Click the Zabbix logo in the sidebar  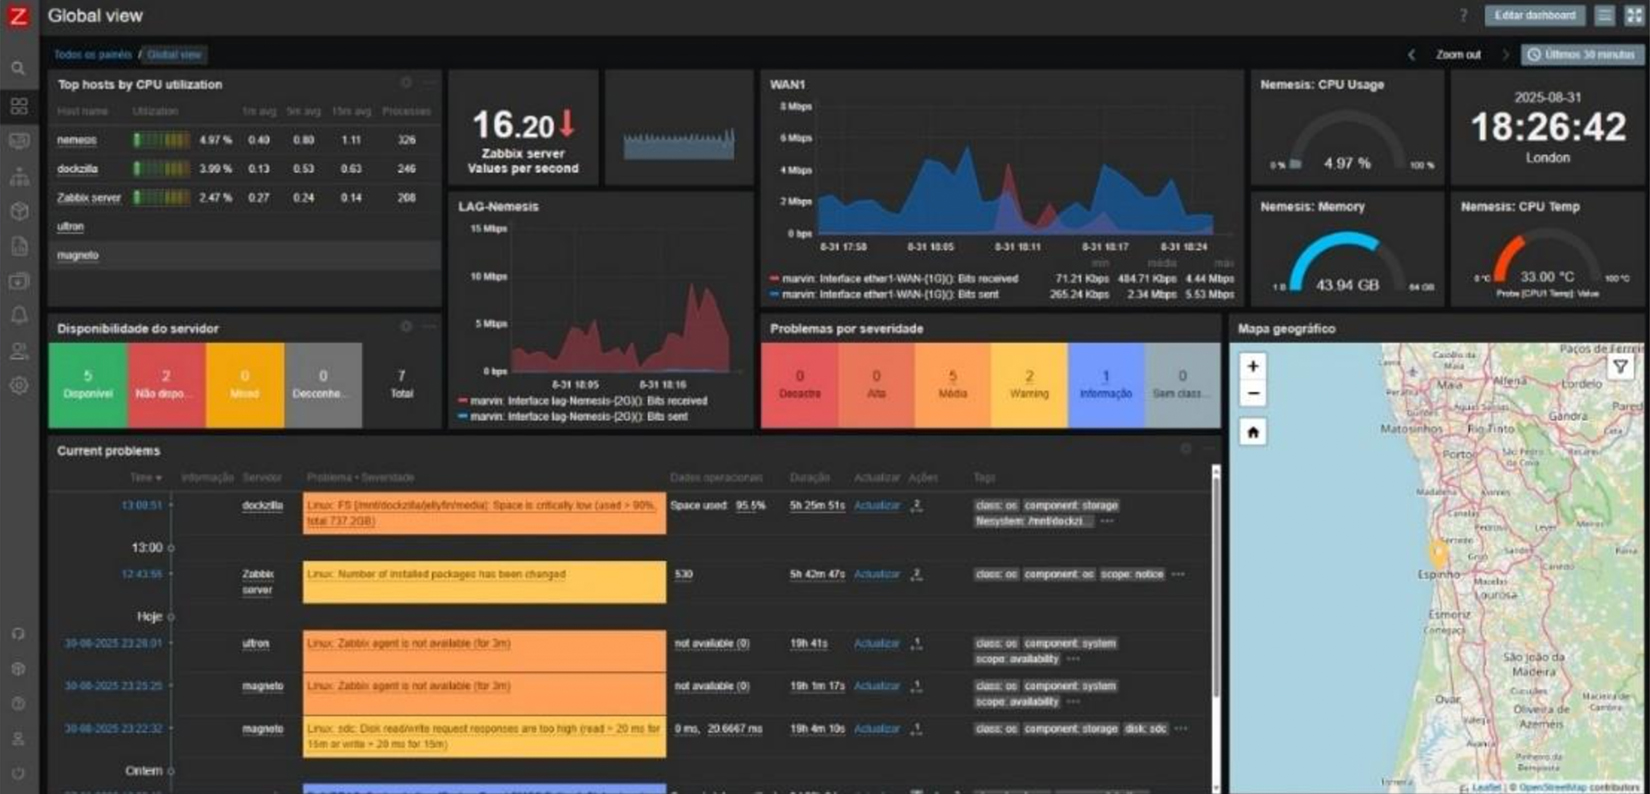[x=18, y=16]
